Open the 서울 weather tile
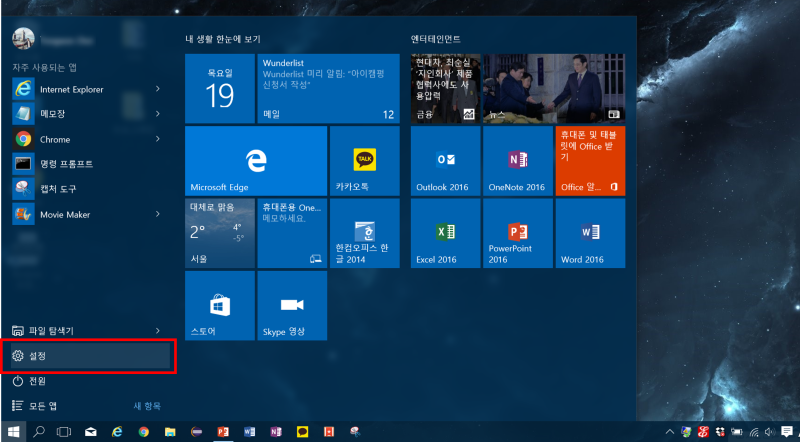The image size is (800, 442). (x=220, y=234)
